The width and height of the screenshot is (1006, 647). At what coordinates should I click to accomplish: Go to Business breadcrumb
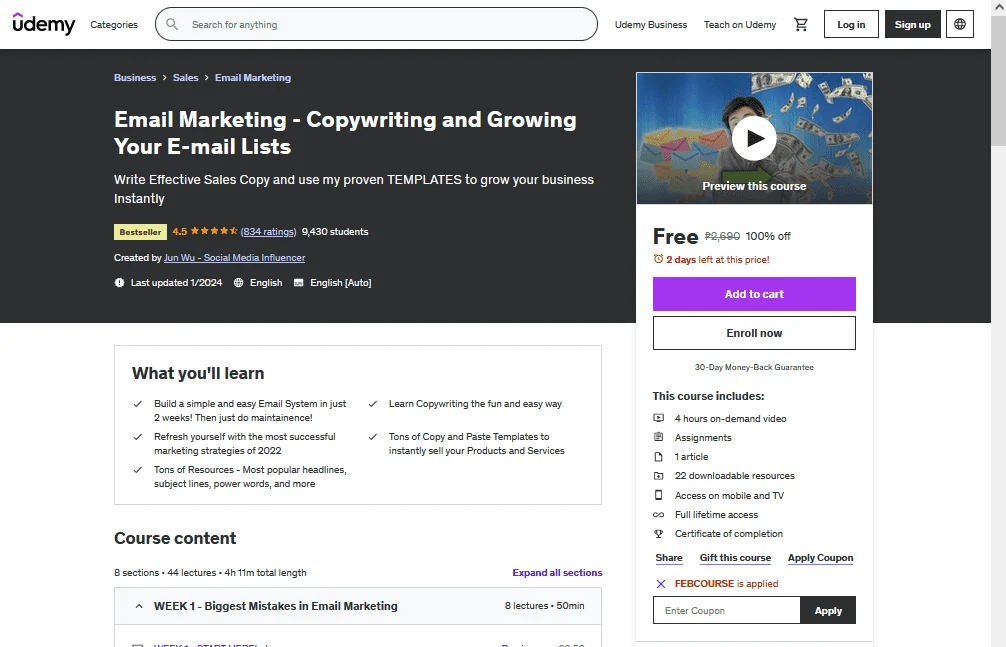pyautogui.click(x=135, y=78)
